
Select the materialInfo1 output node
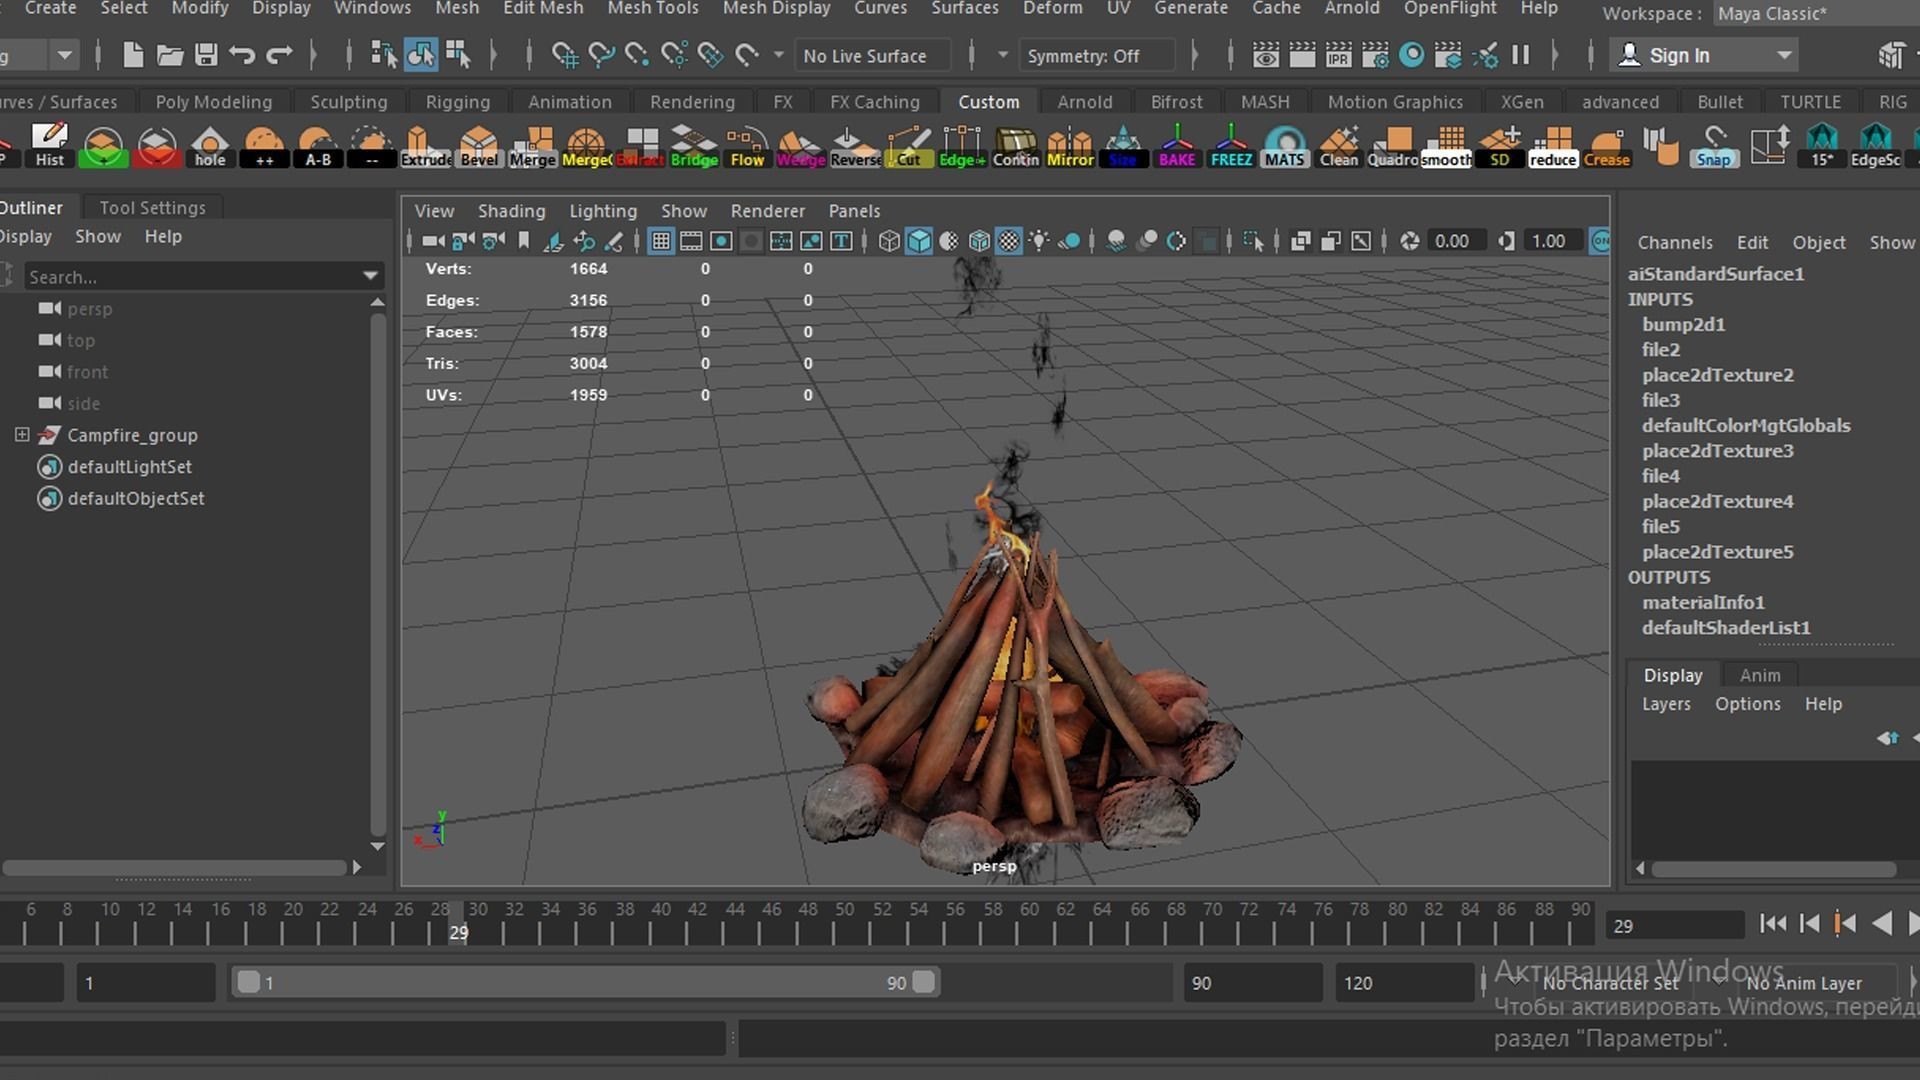(1703, 602)
